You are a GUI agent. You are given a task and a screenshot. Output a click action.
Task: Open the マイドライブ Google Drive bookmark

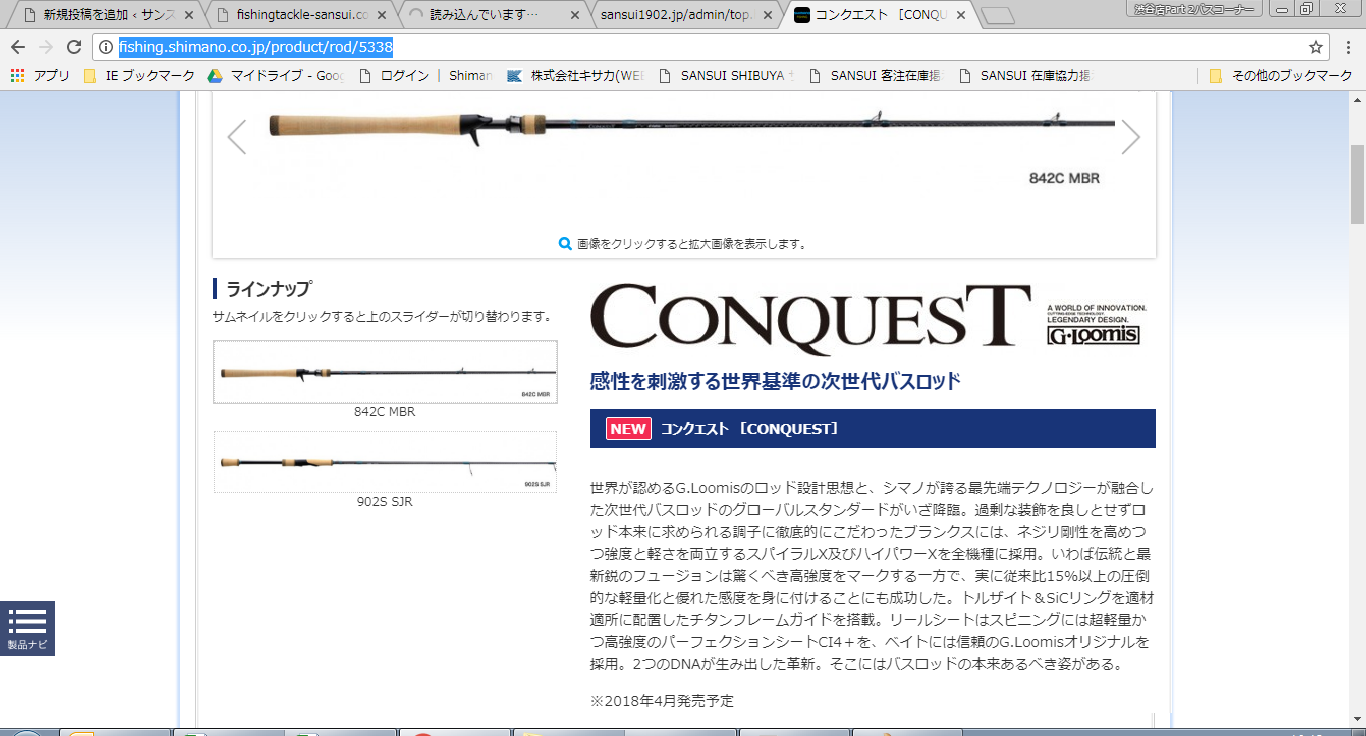coord(276,75)
